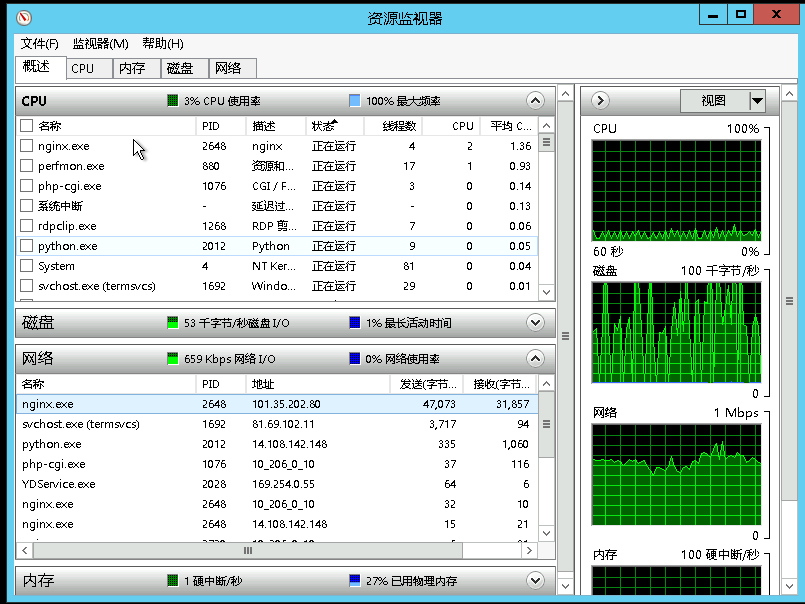Collapse the 网络 section chevron
The image size is (805, 604).
(x=535, y=358)
